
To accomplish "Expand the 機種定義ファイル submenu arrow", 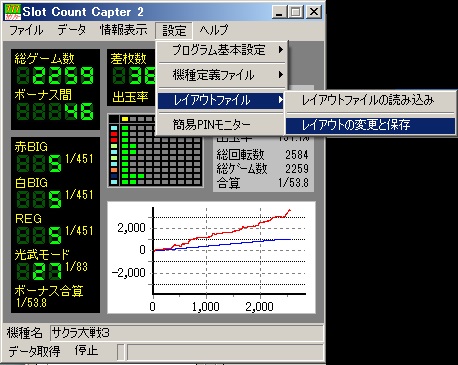I will [281, 75].
